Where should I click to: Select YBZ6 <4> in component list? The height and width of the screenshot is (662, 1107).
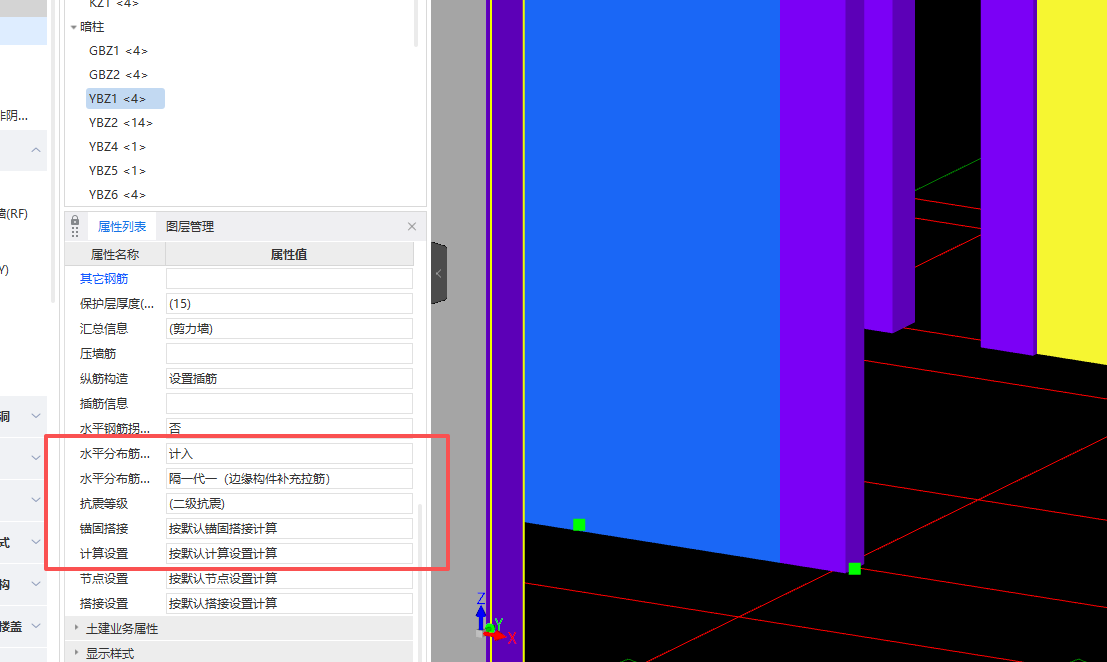[x=117, y=195]
